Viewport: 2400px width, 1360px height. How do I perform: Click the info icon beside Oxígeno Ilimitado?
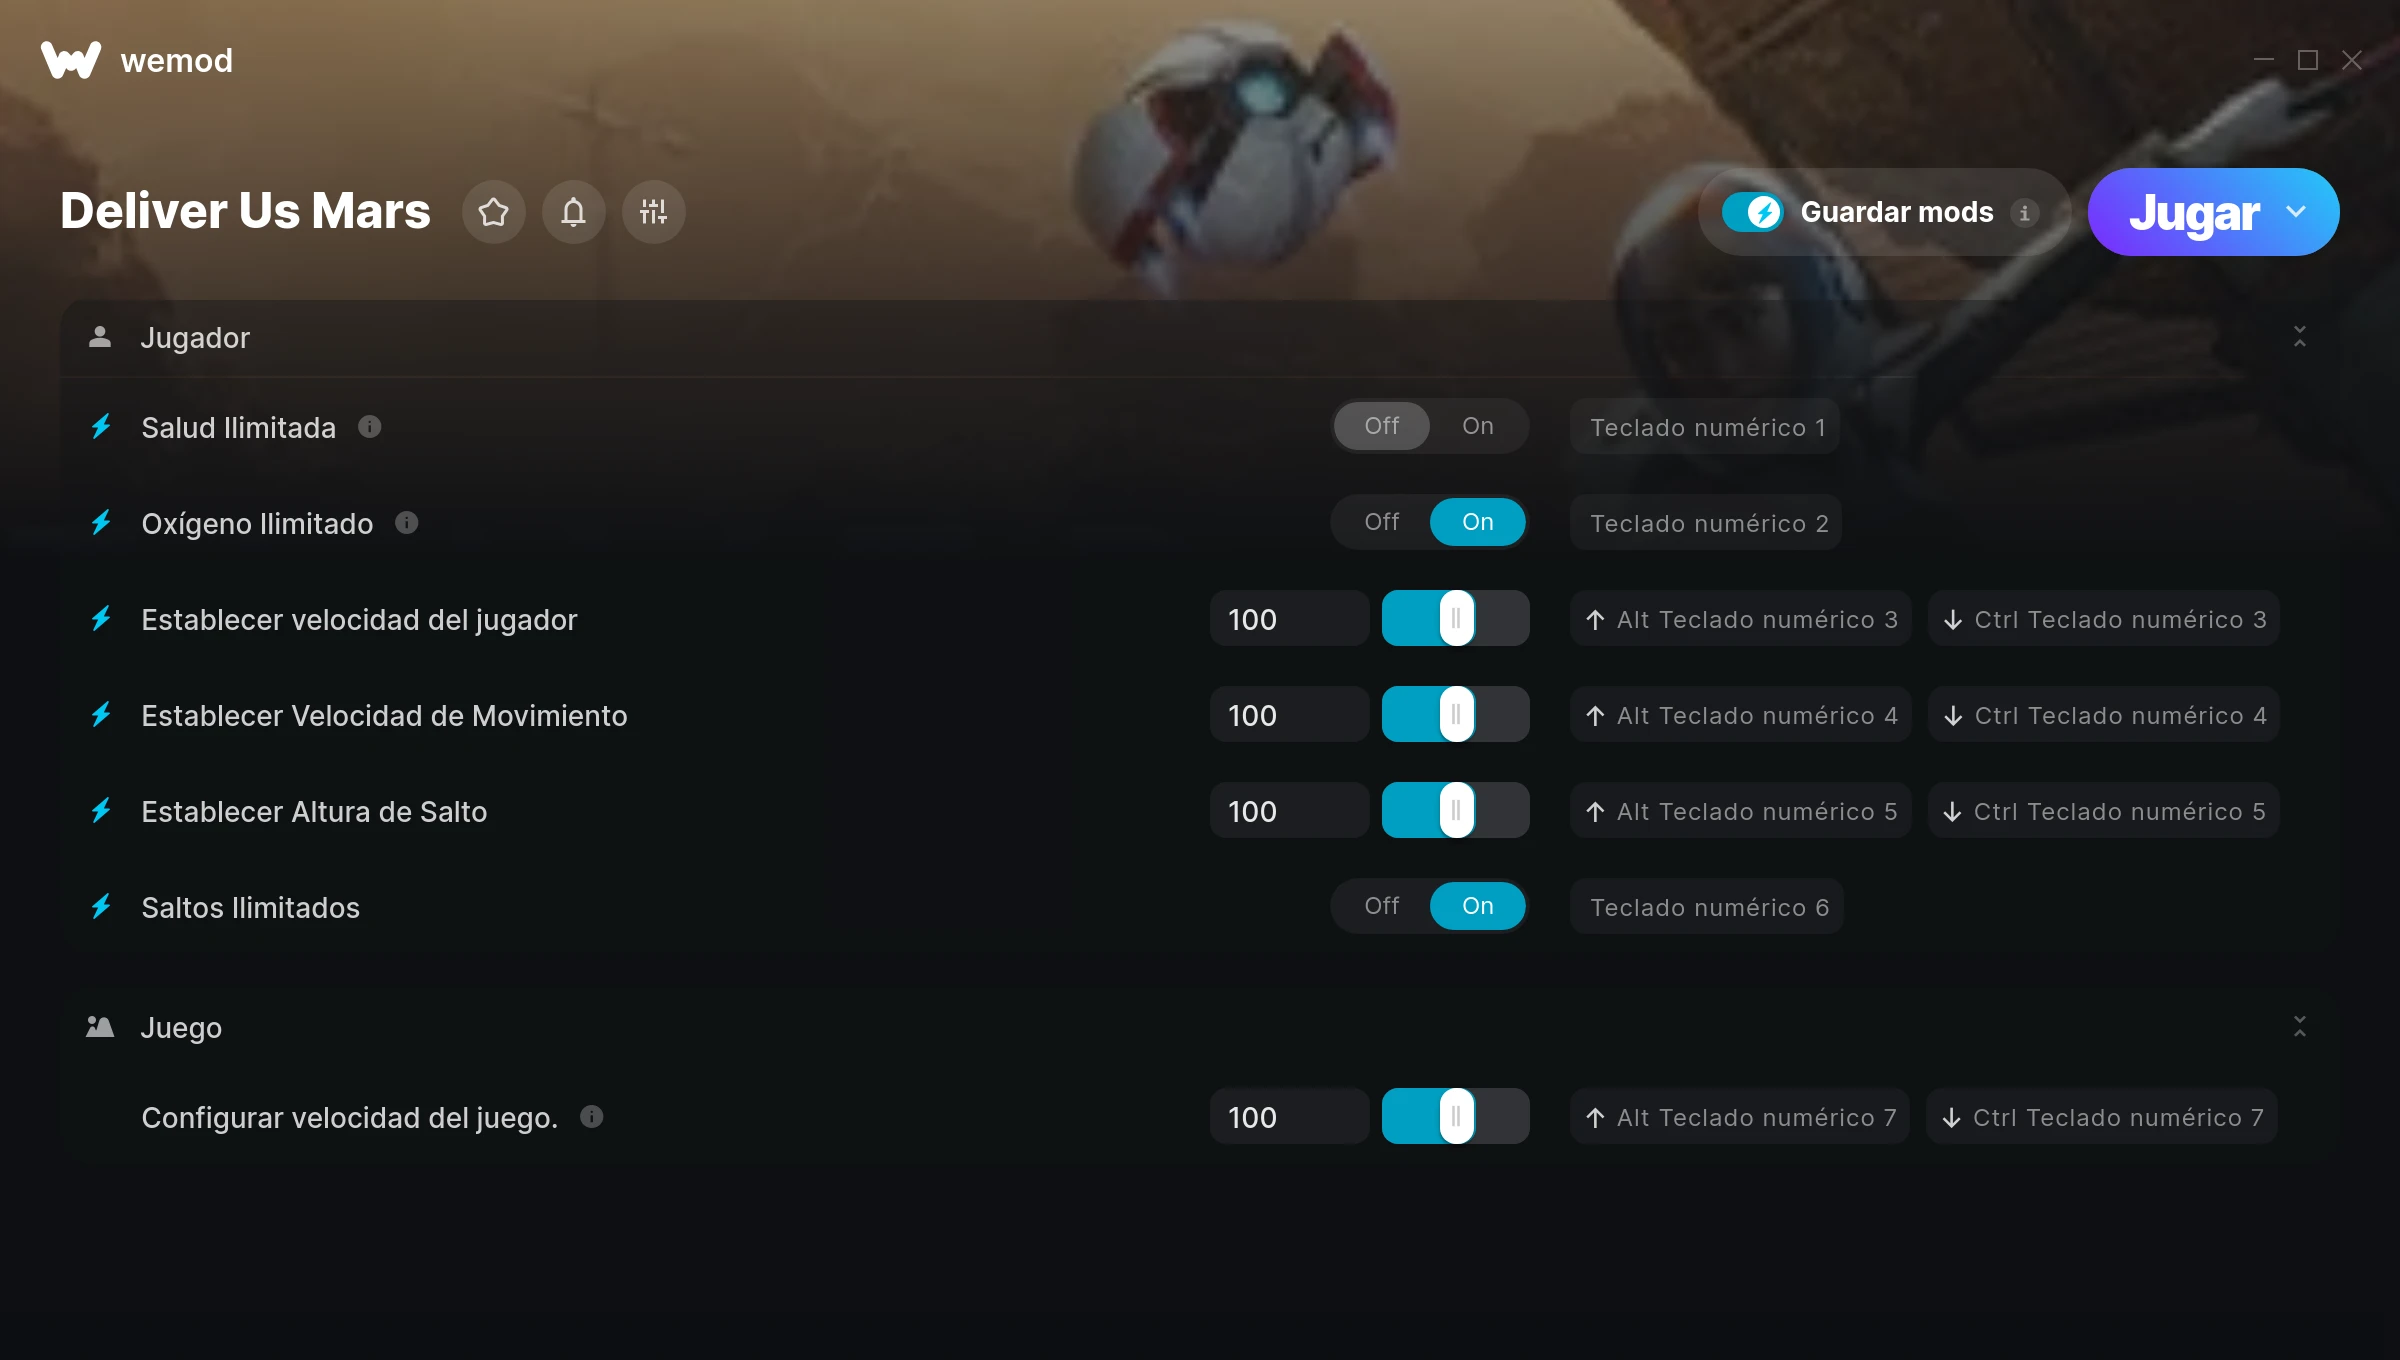(407, 523)
